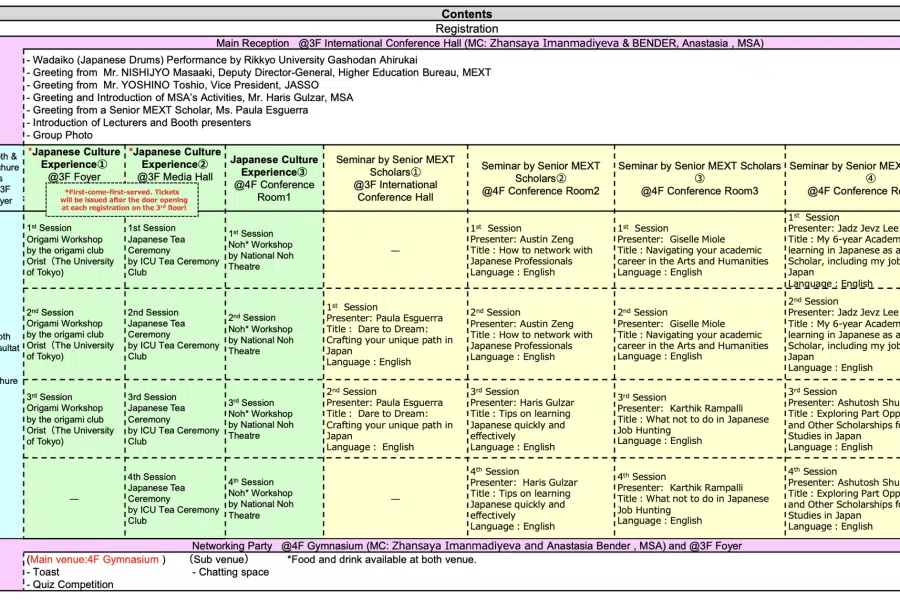This screenshot has height=600, width=900.
Task: Click the 3rd Session "Exploring Part" scholarships cell
Action: pyautogui.click(x=844, y=419)
